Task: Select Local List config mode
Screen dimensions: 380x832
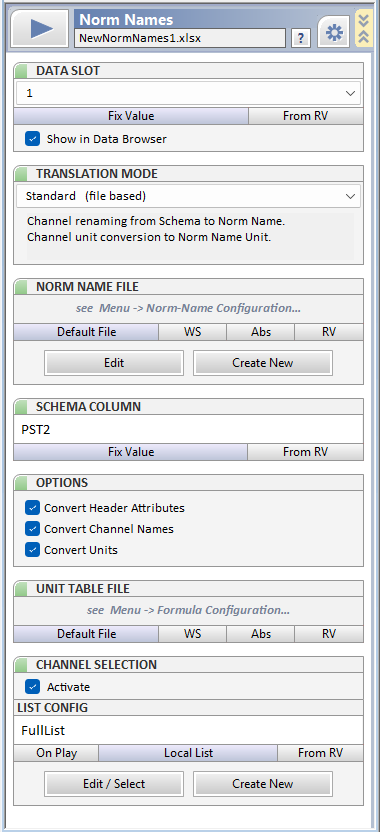Action: pyautogui.click(x=188, y=753)
